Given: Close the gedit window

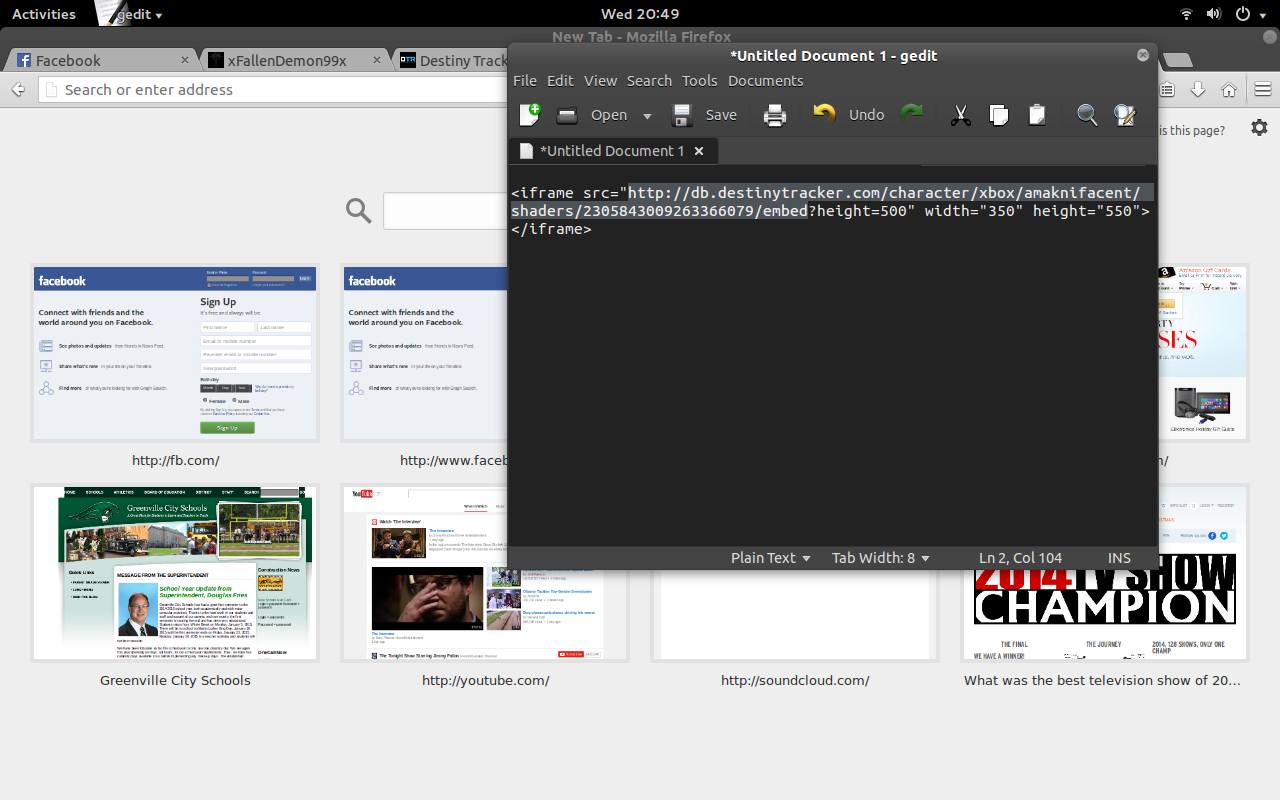Looking at the screenshot, I should pos(1142,56).
